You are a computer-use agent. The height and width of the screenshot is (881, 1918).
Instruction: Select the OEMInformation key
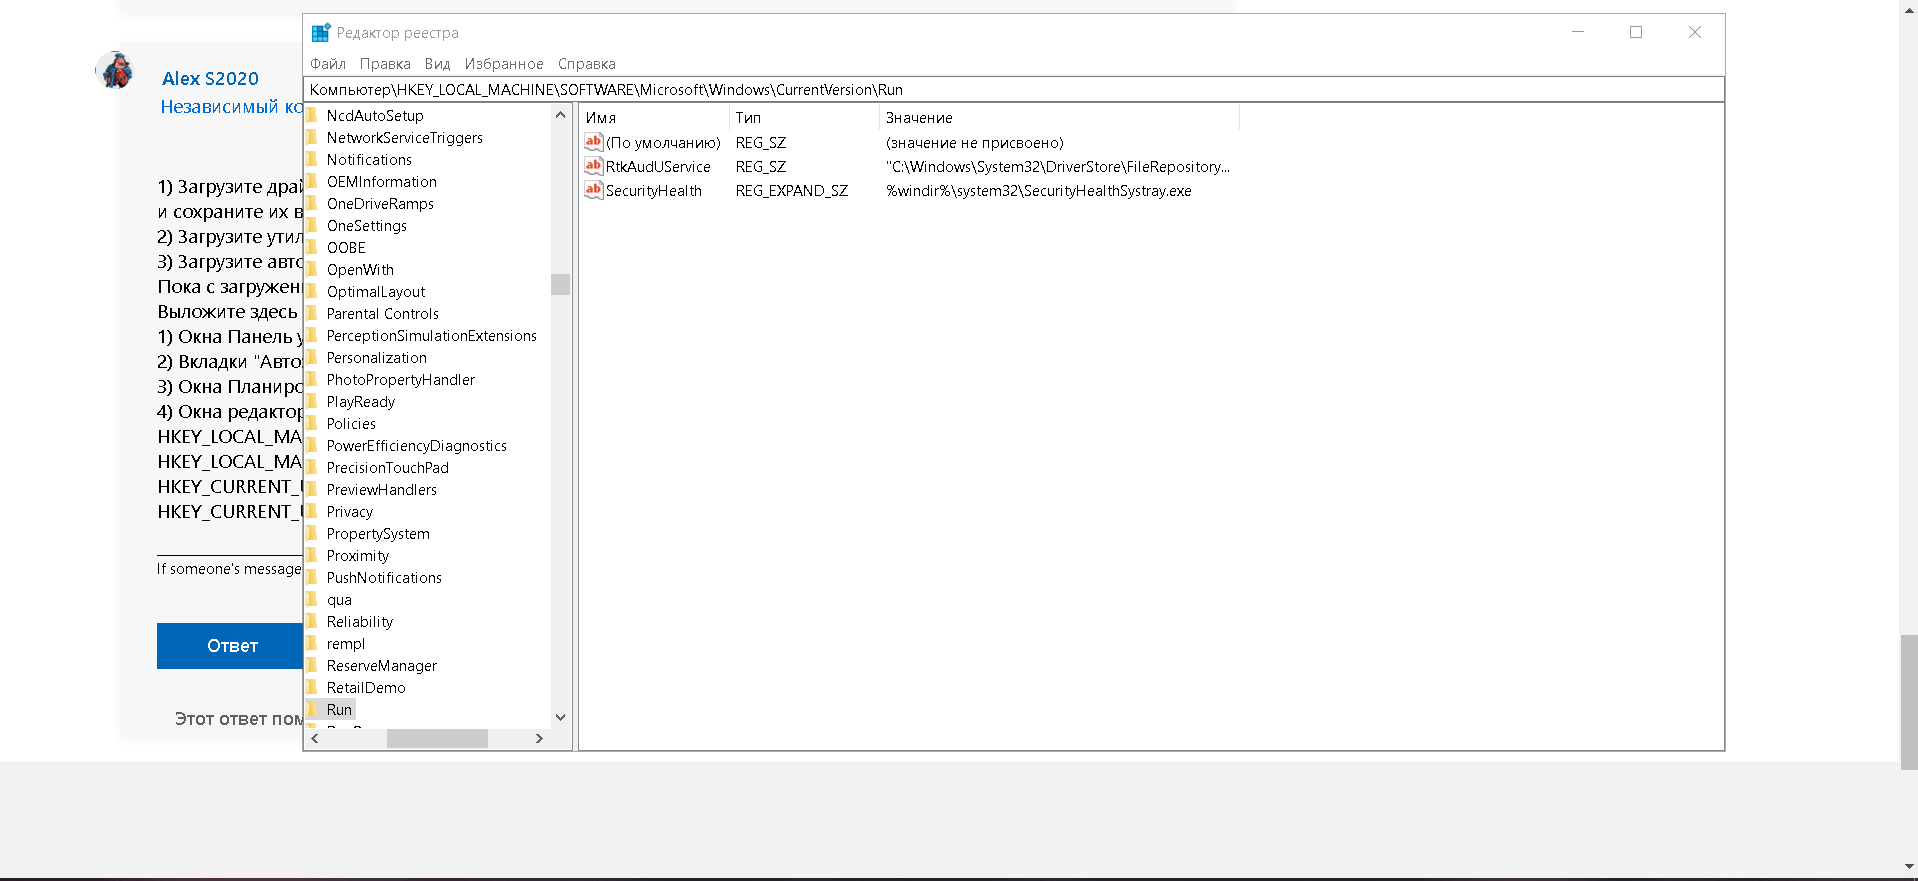click(x=381, y=182)
